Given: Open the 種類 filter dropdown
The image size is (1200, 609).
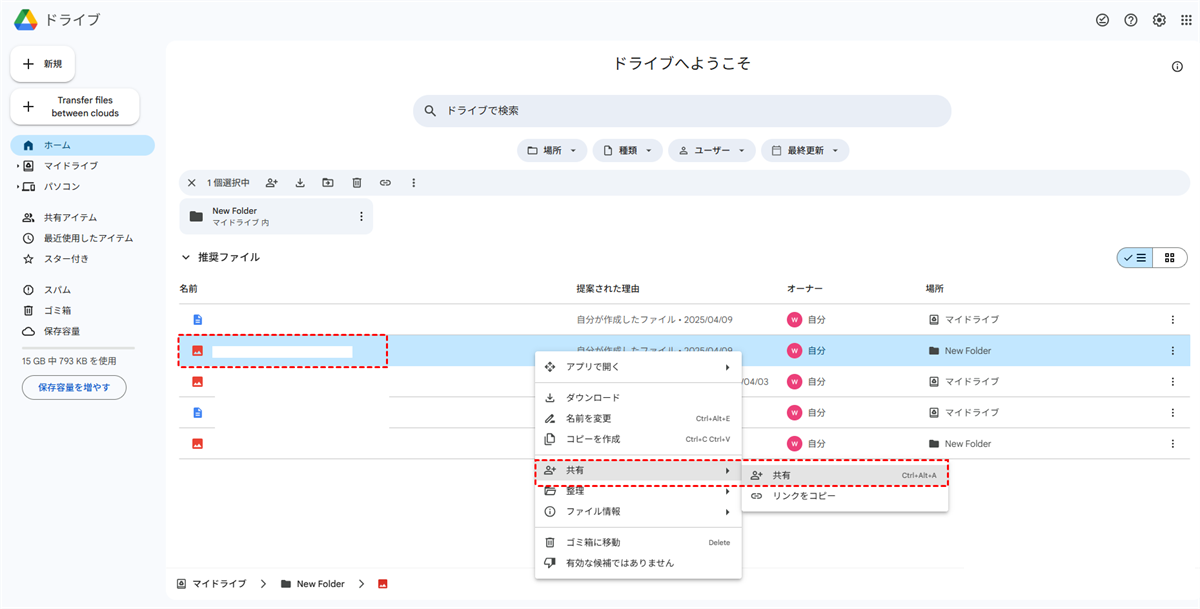Looking at the screenshot, I should [x=627, y=151].
